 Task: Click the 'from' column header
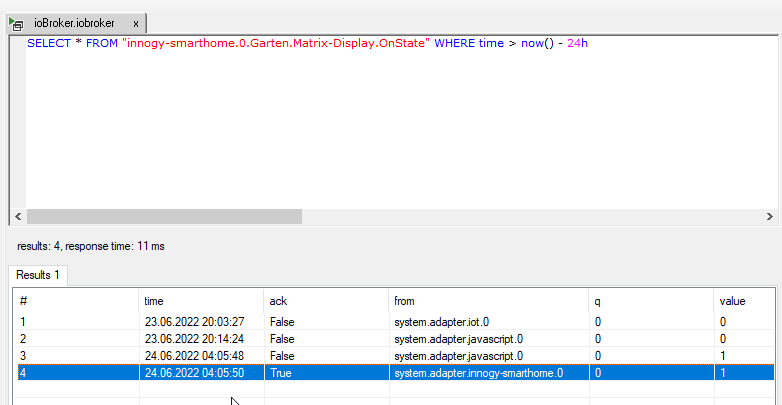489,301
